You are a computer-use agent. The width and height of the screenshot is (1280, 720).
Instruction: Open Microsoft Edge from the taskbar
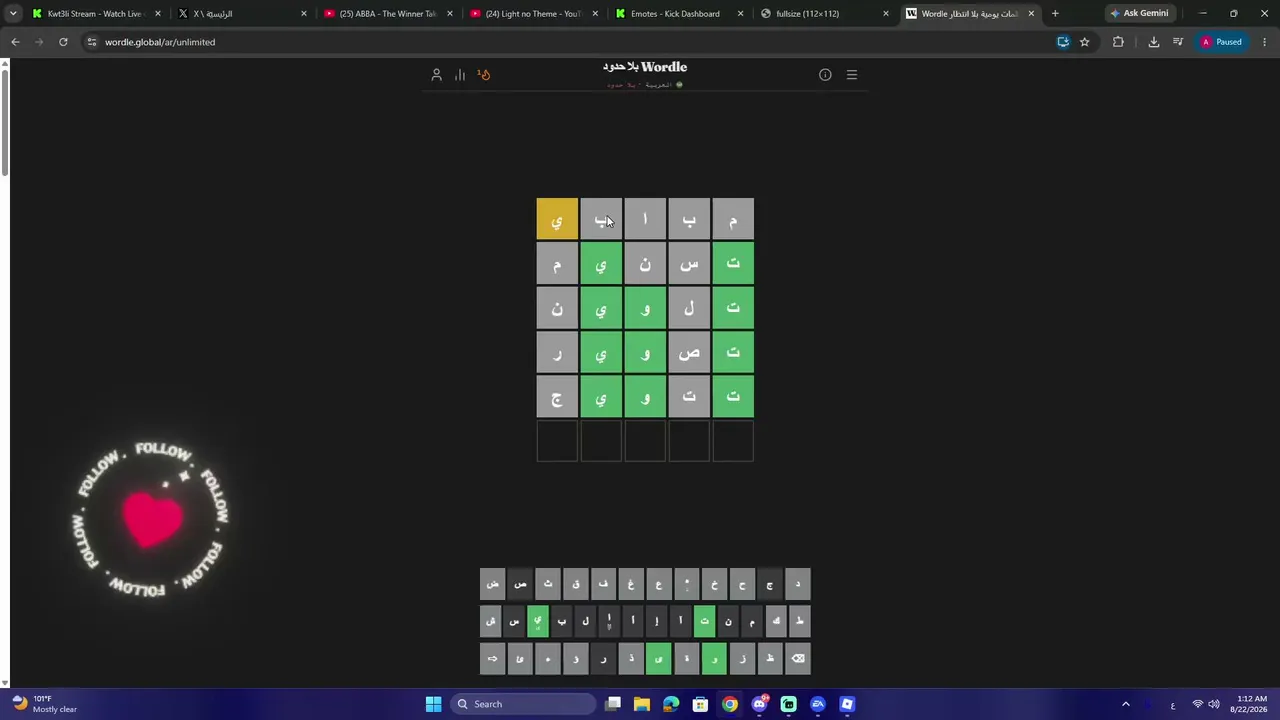click(671, 704)
